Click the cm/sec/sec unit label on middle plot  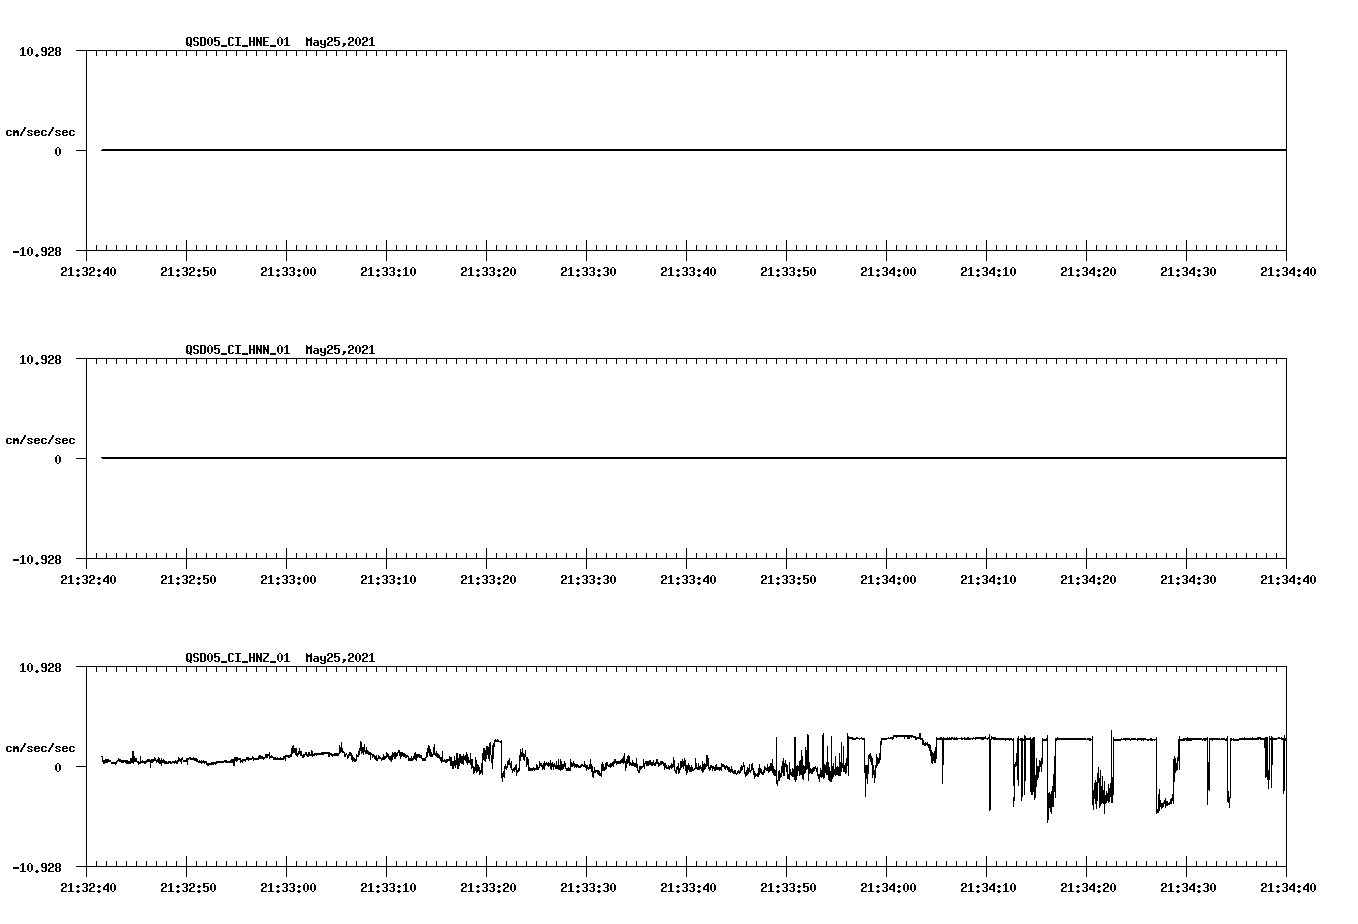(x=41, y=439)
